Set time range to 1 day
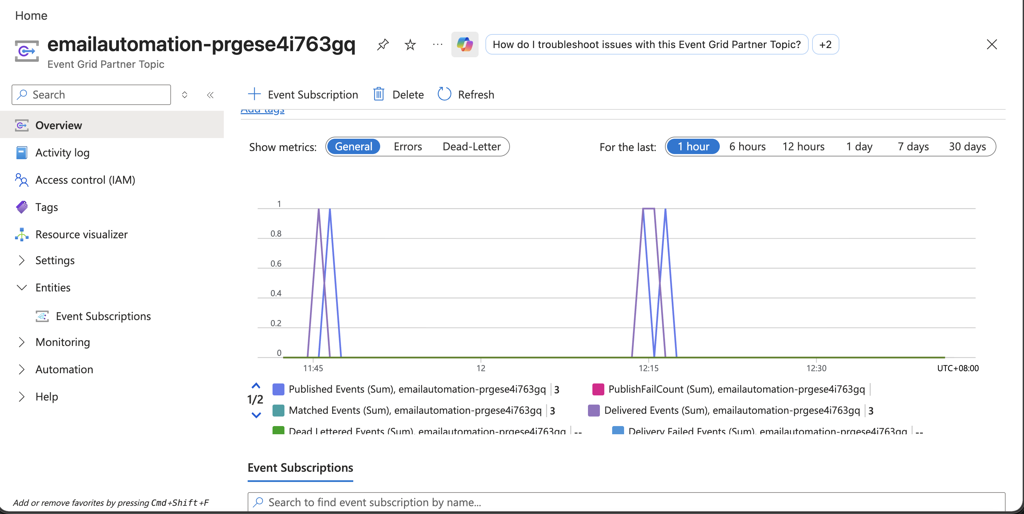1024x514 pixels. [x=859, y=147]
